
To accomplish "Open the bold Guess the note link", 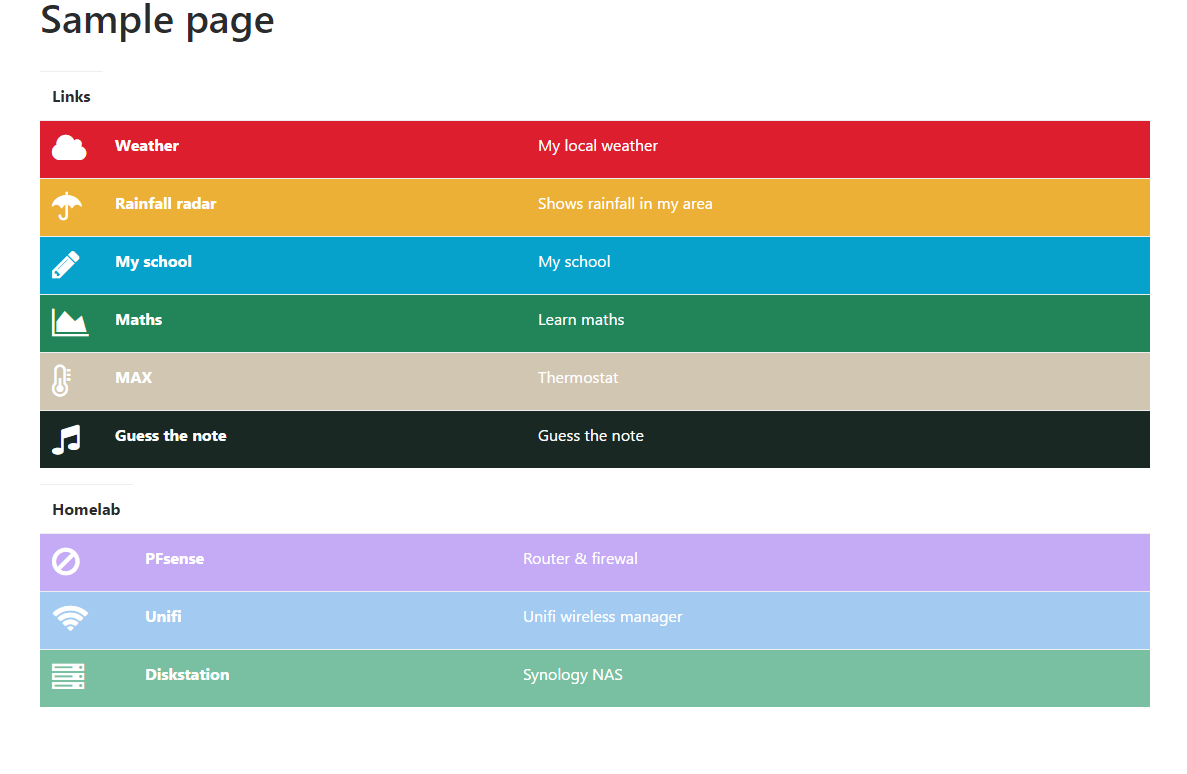I will coord(171,435).
